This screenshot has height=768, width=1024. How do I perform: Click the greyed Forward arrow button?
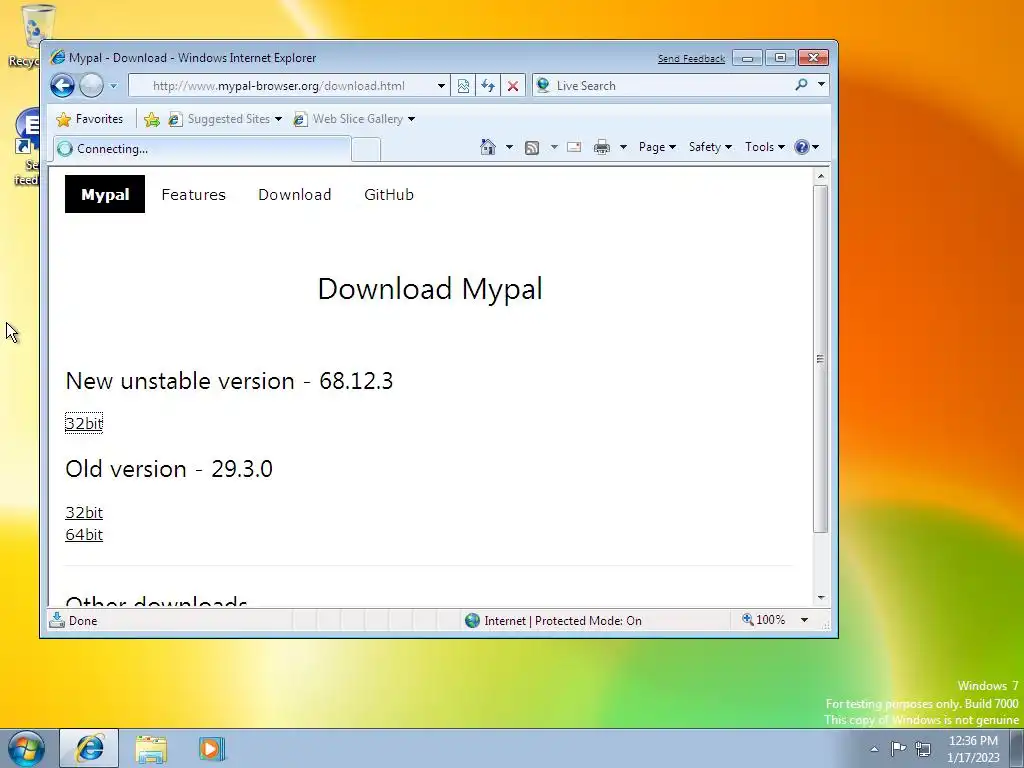(x=91, y=86)
